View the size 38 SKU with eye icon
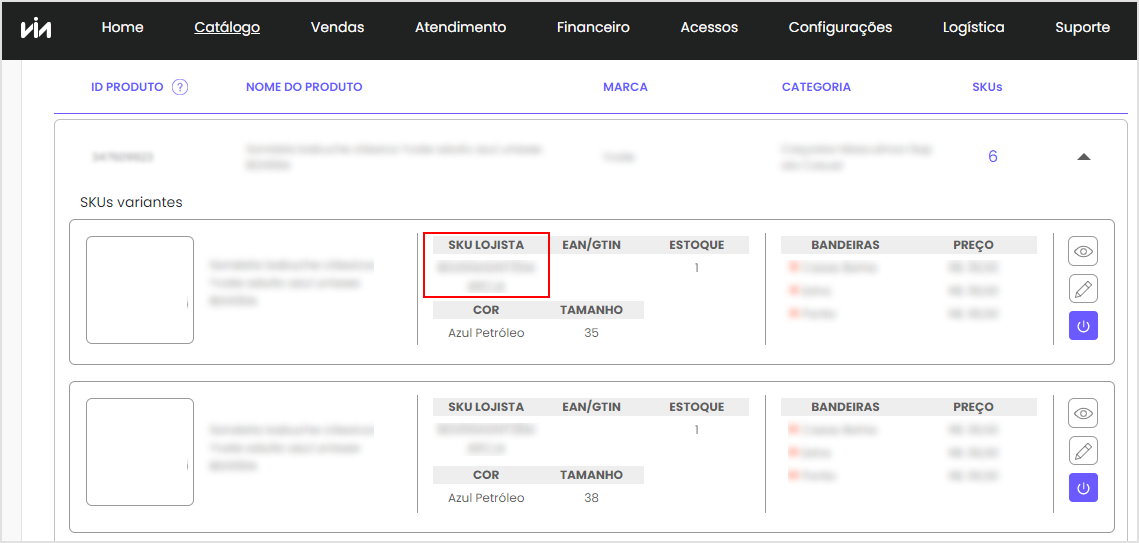This screenshot has height=543, width=1139. 1083,413
